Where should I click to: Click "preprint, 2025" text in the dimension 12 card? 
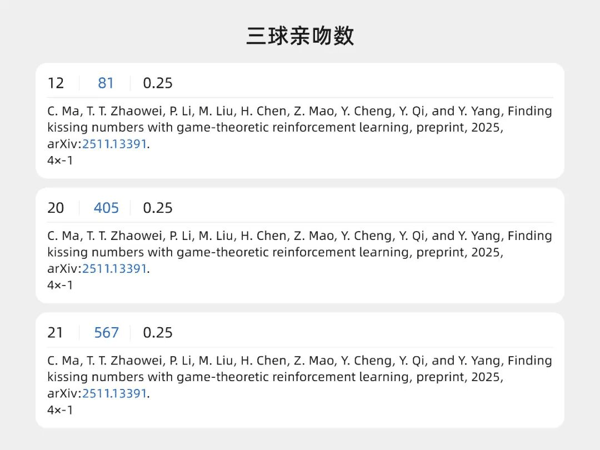(460, 128)
